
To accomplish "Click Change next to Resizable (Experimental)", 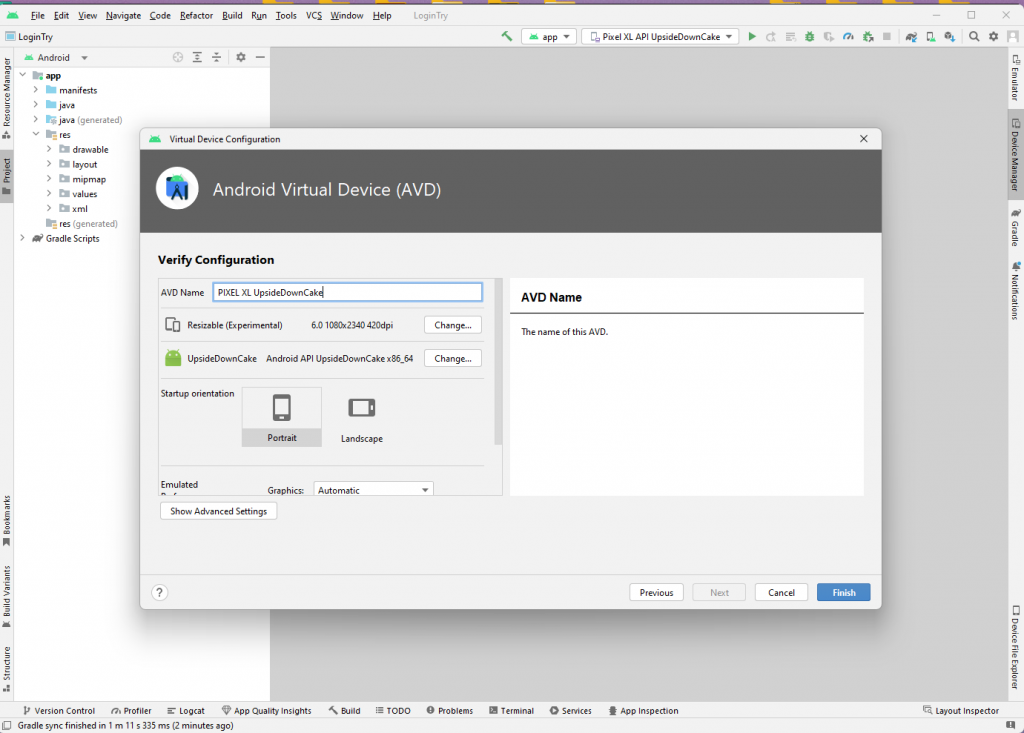I will (453, 325).
